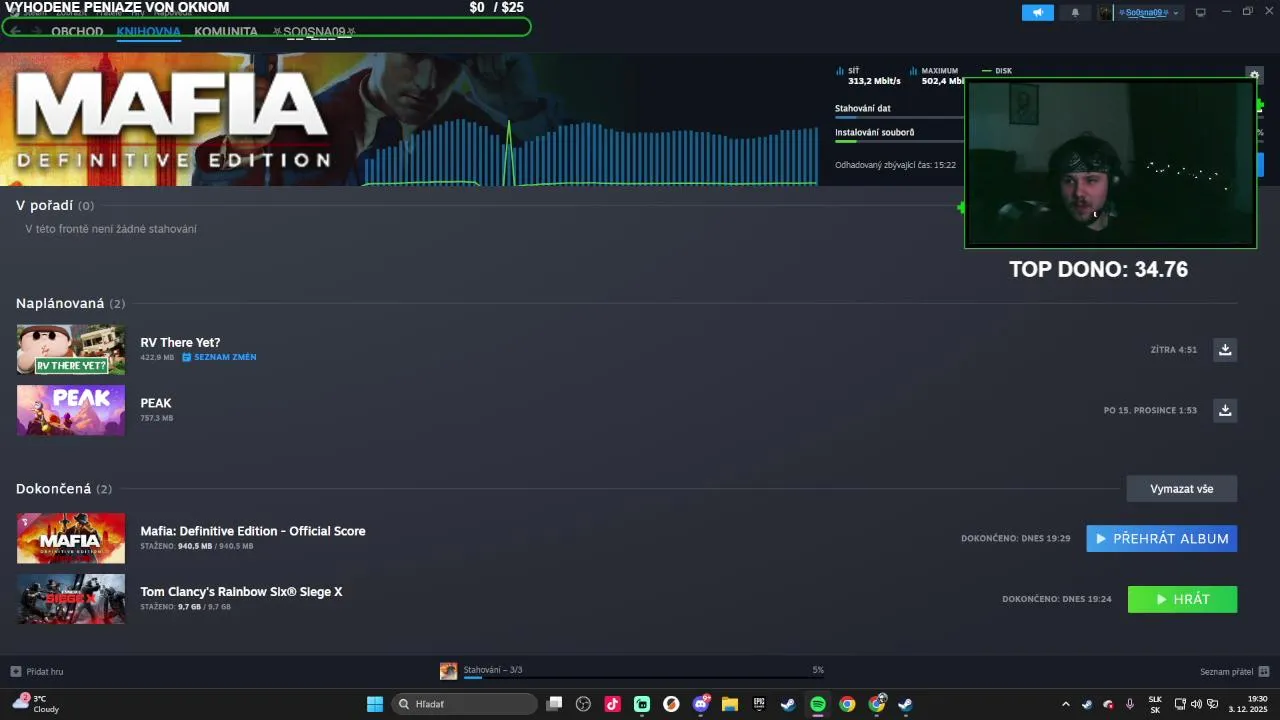
Task: Open File Explorer from the taskbar
Action: pyautogui.click(x=730, y=704)
